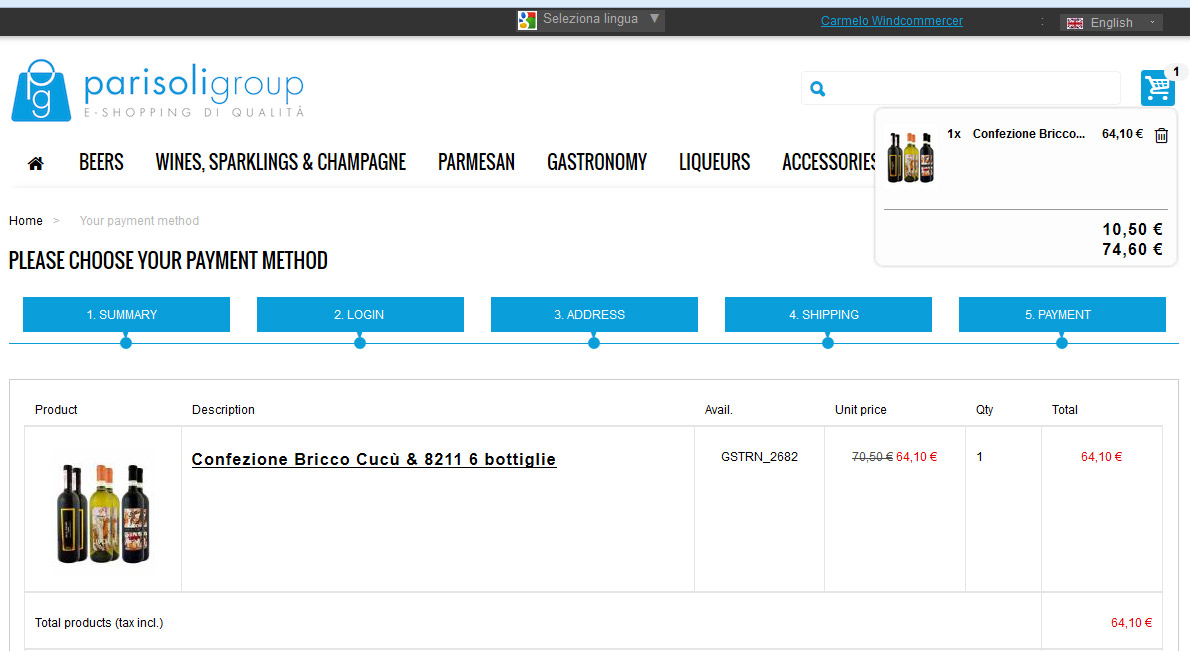This screenshot has height=651, width=1190.
Task: Go to step 4. Shipping
Action: 828,314
